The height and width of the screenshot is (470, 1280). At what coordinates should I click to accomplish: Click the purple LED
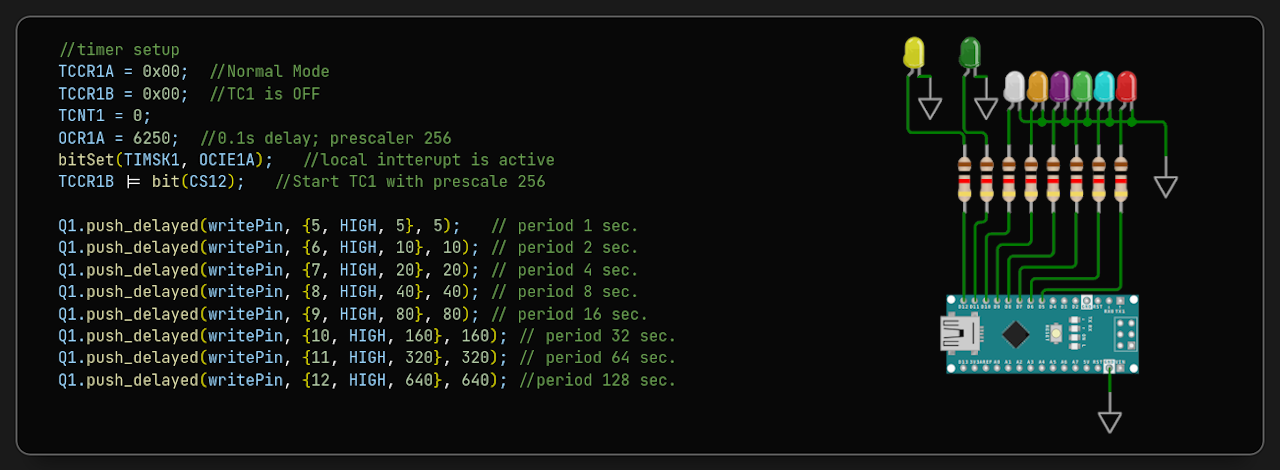(1060, 87)
